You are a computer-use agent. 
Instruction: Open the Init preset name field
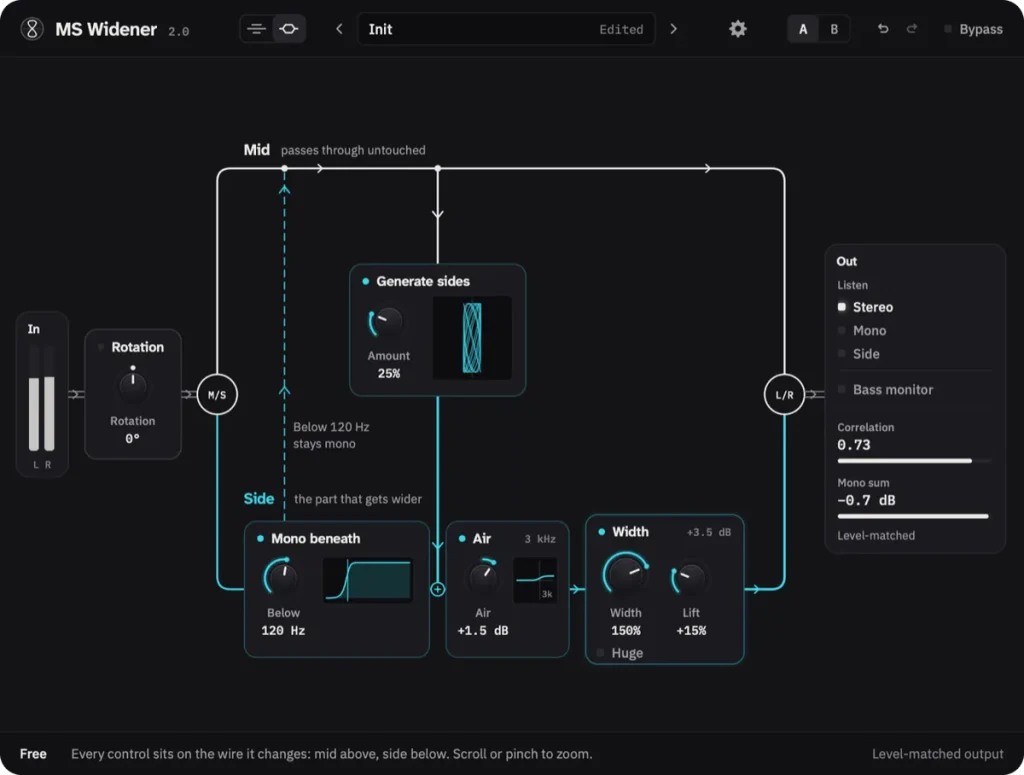point(506,29)
